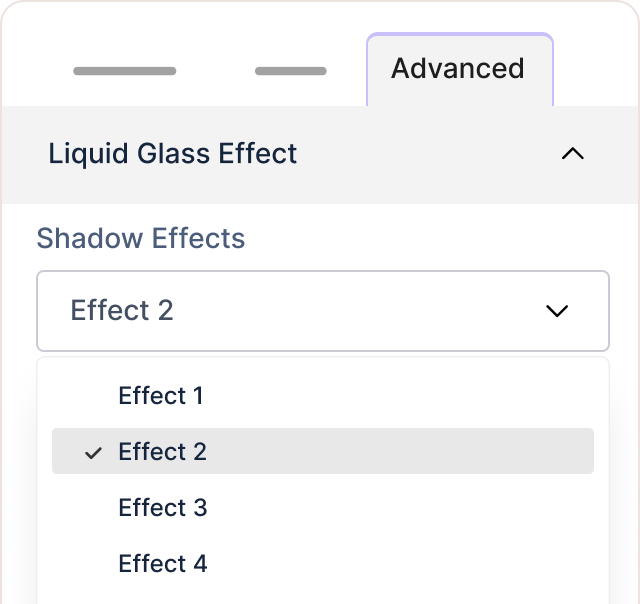
Task: Click selected value text in Shadow Effects box
Action: point(122,311)
